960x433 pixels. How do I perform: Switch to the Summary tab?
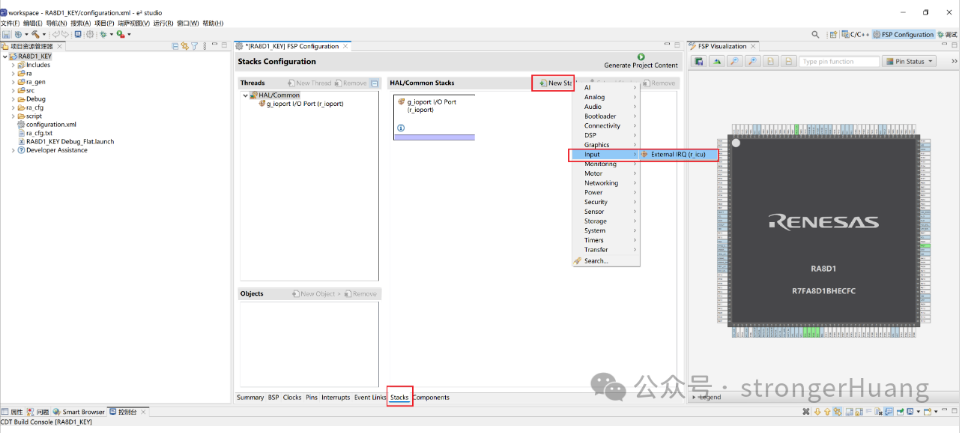[x=250, y=397]
